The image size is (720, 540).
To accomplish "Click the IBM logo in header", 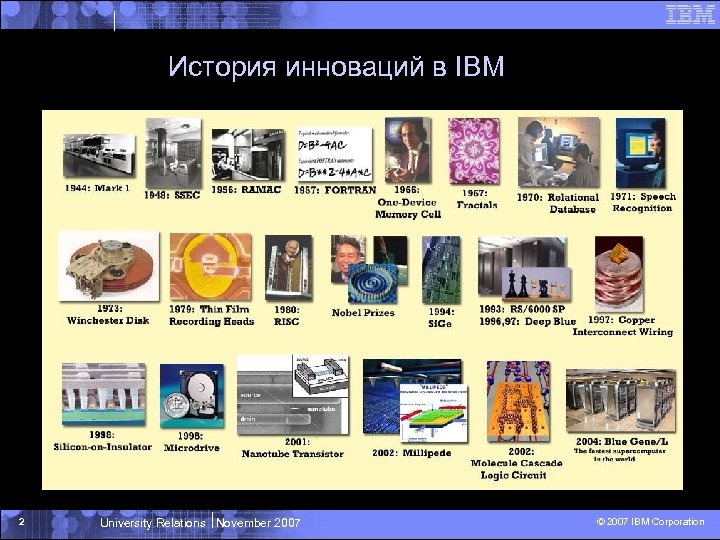I will pos(690,14).
